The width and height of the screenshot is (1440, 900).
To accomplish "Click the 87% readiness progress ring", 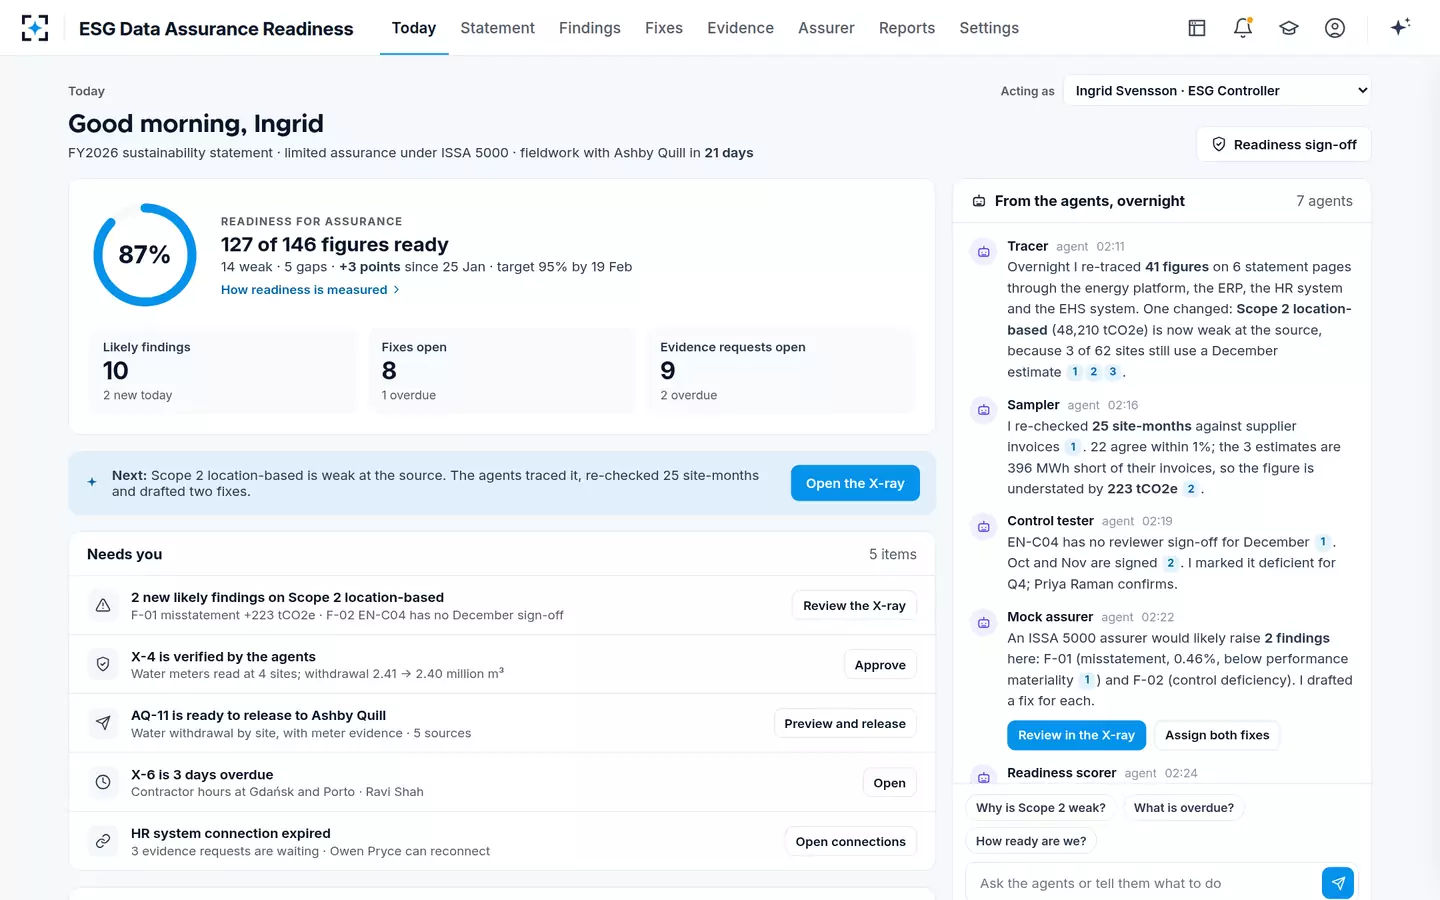I will coord(145,255).
